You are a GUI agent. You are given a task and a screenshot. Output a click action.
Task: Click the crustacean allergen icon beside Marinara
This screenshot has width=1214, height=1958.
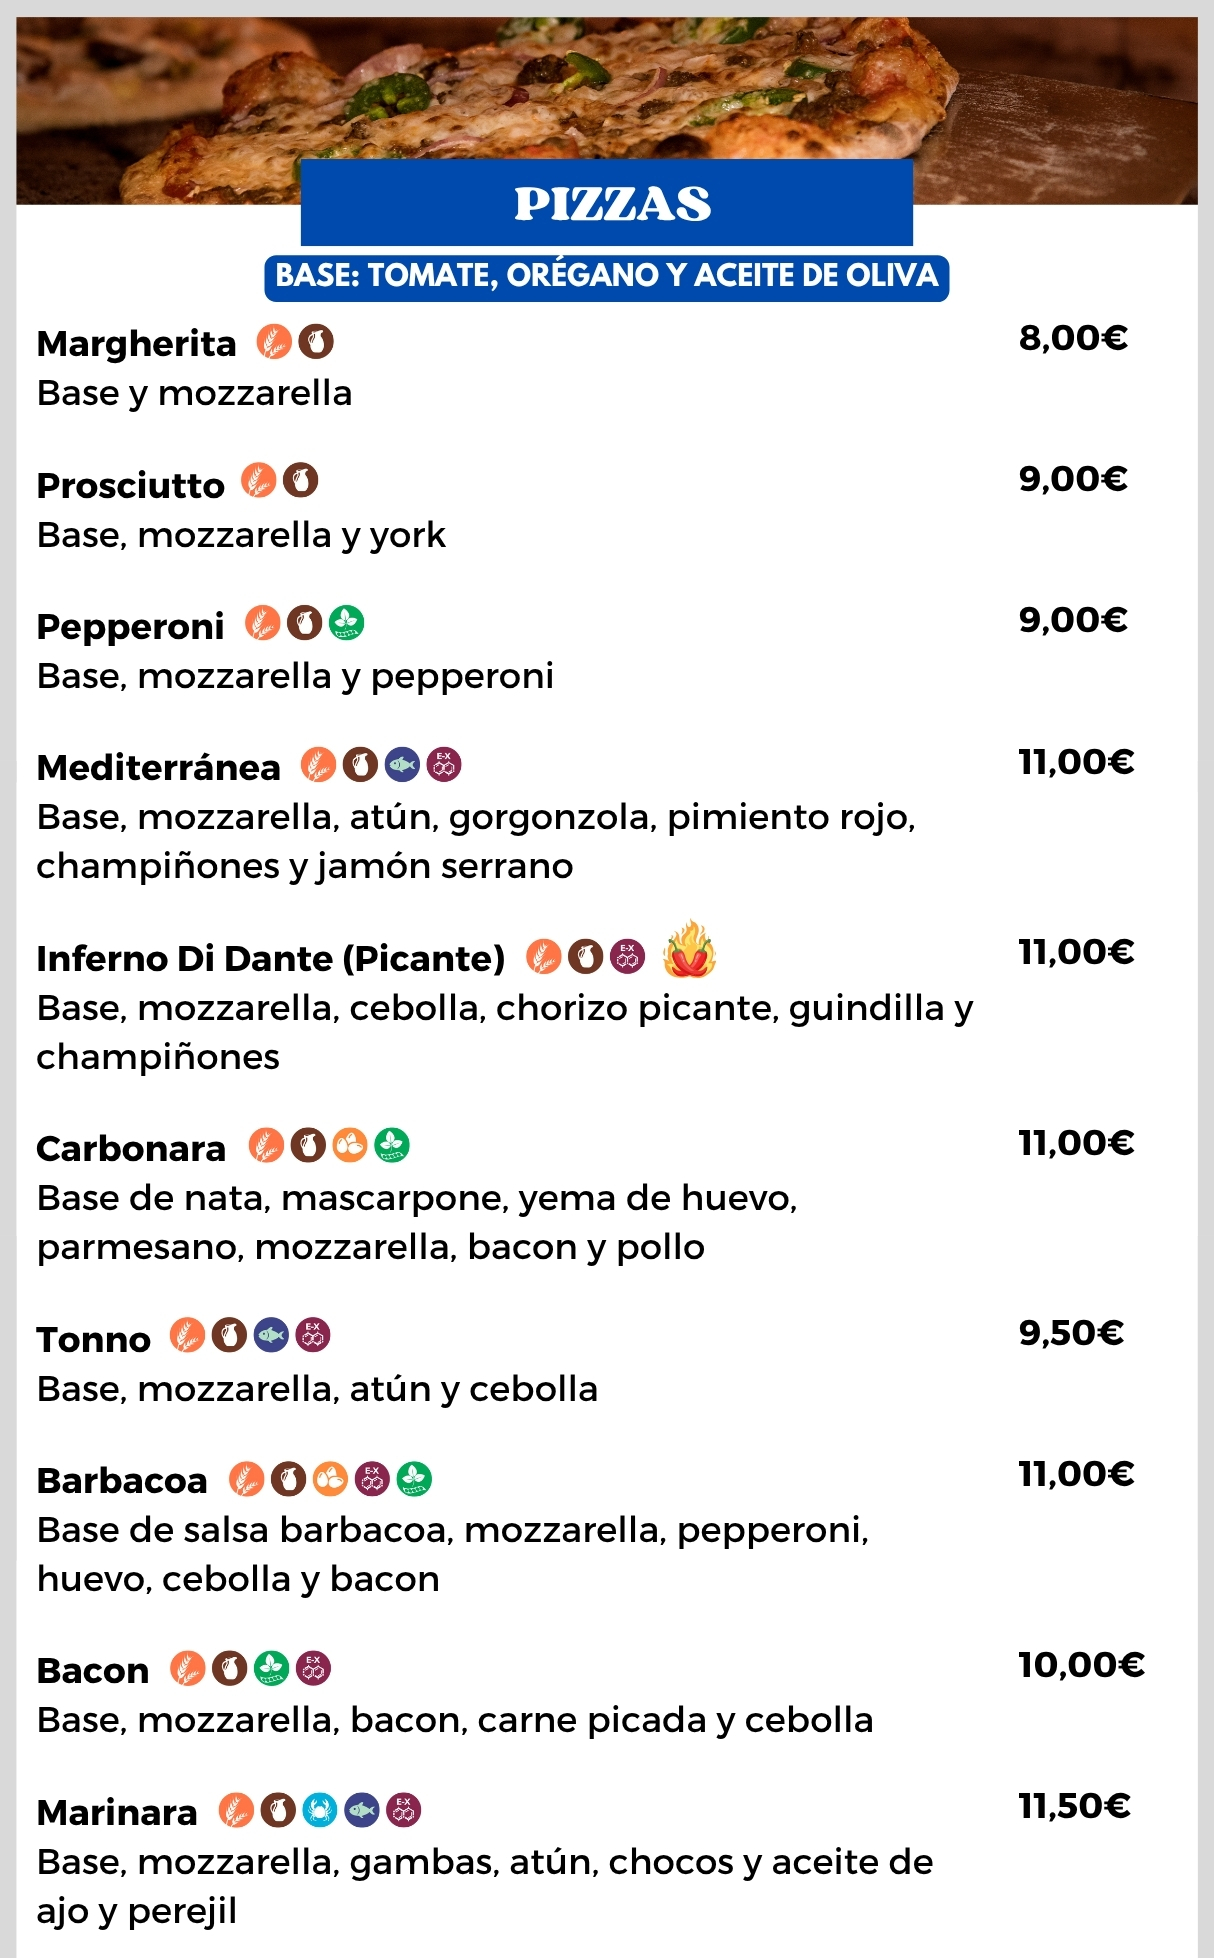320,1809
